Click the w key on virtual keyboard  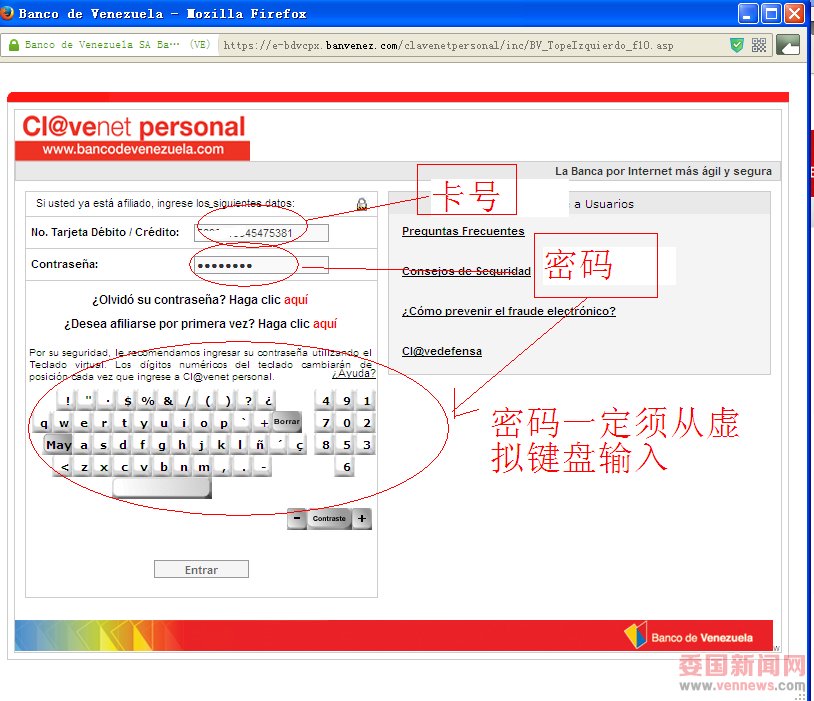pos(64,423)
